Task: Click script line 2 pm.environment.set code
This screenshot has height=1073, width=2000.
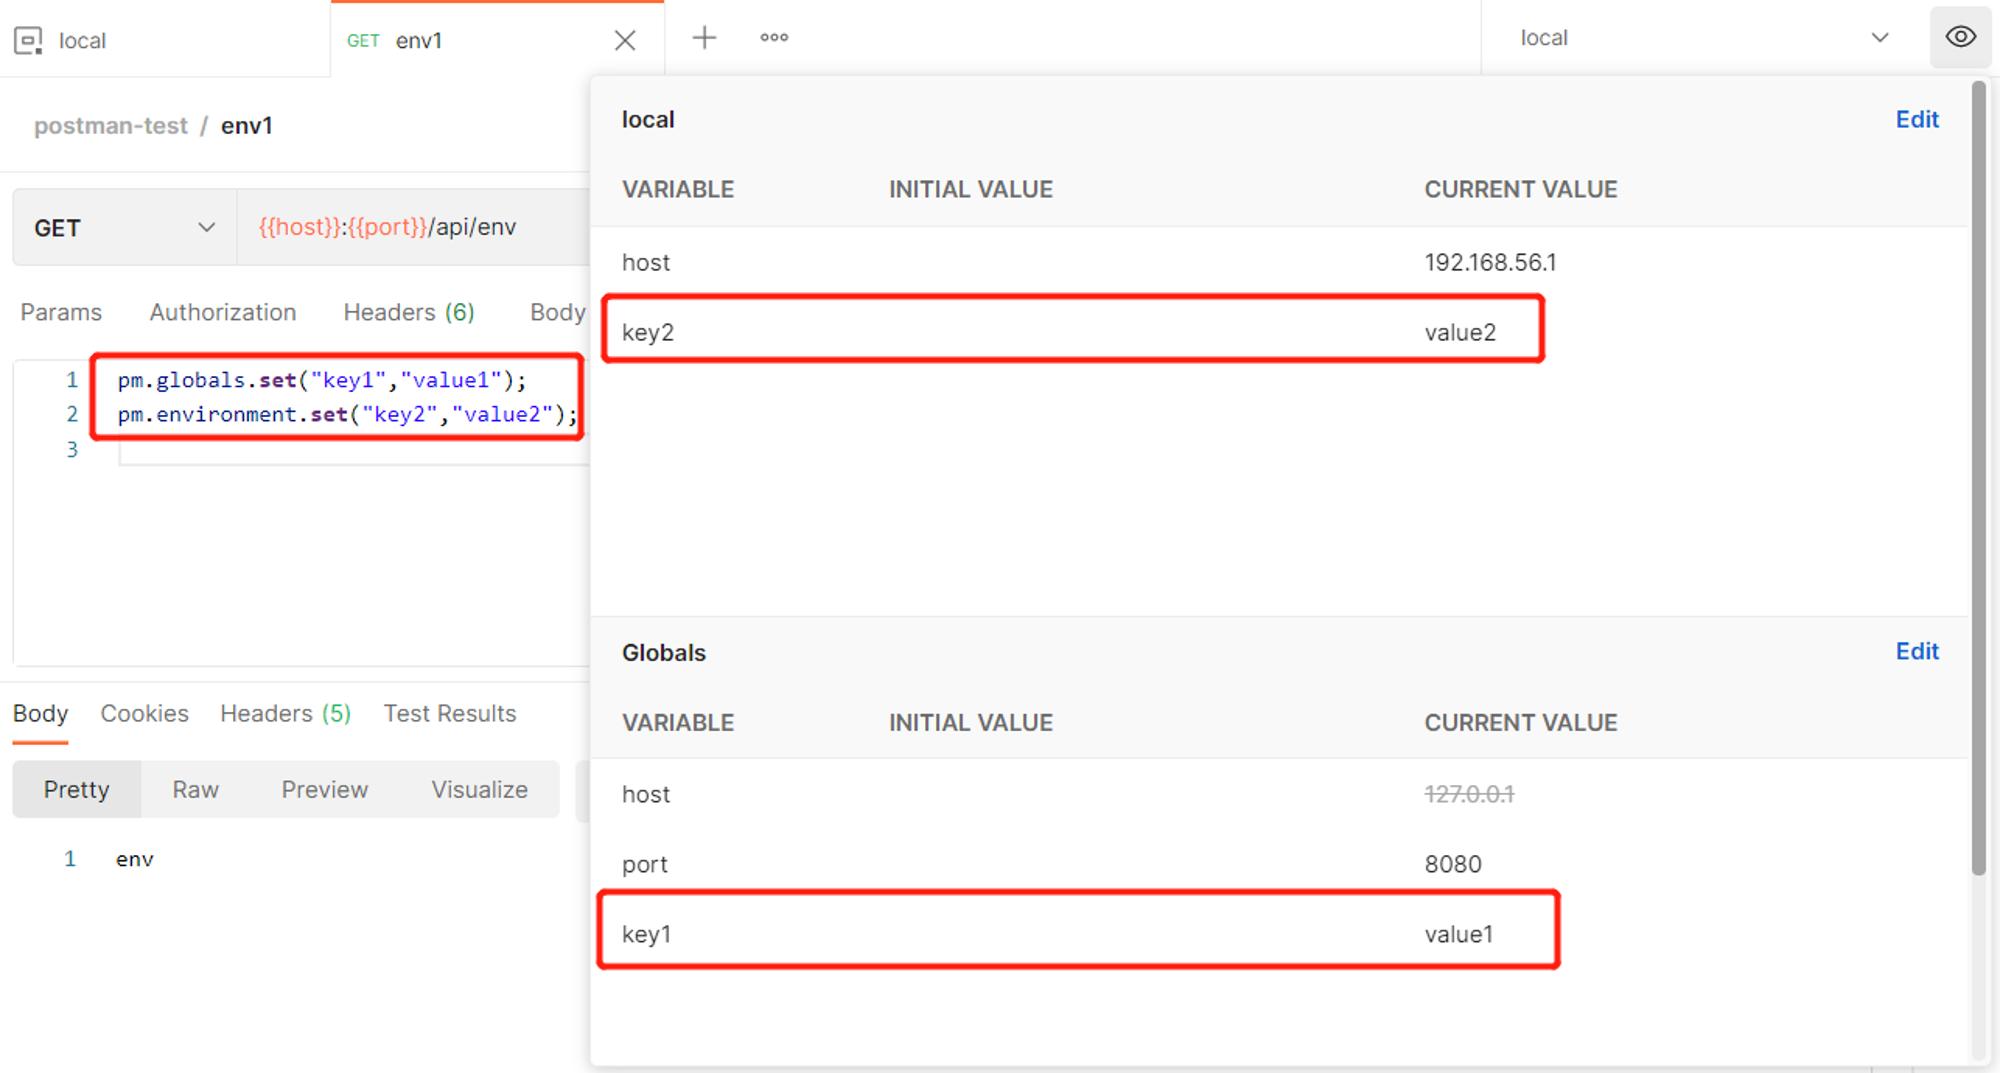Action: (347, 414)
